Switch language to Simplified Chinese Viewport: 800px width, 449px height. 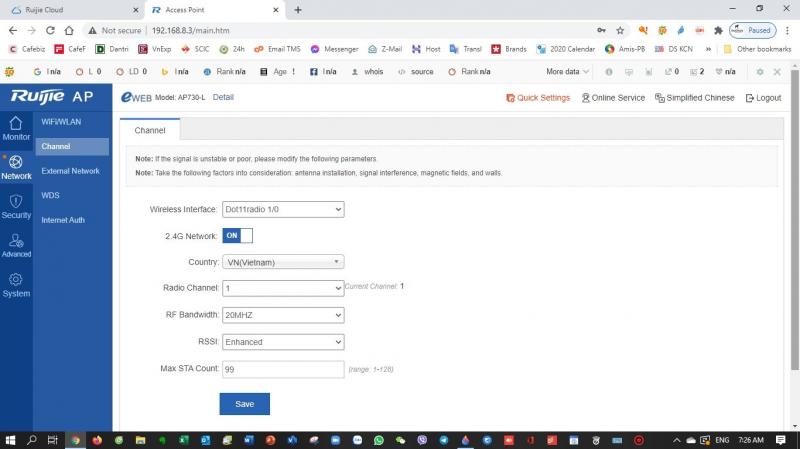pyautogui.click(x=694, y=98)
